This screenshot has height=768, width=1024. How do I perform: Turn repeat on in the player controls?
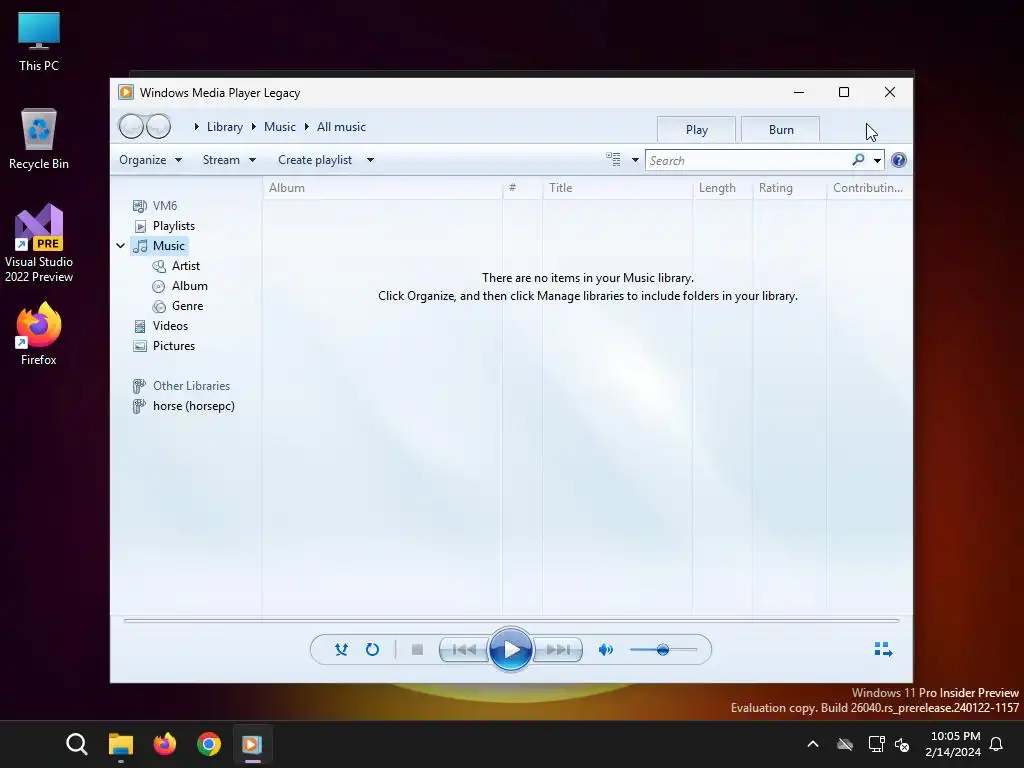point(372,649)
